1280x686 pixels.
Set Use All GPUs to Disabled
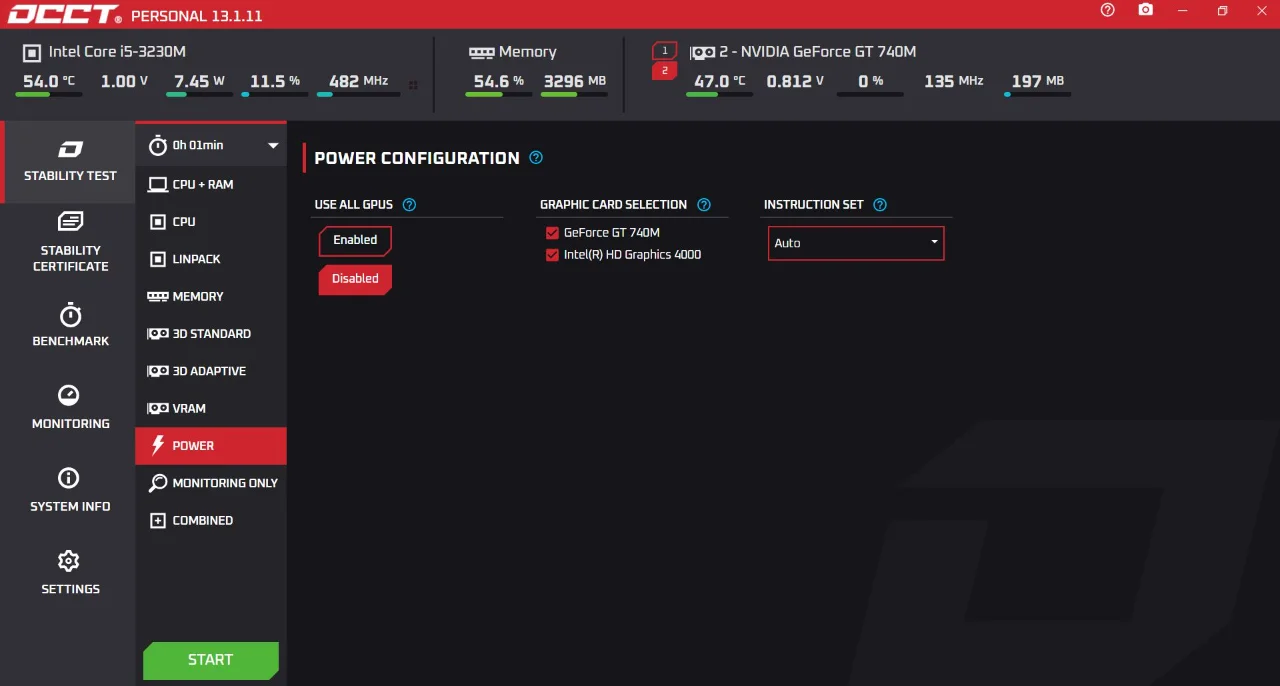pos(355,279)
